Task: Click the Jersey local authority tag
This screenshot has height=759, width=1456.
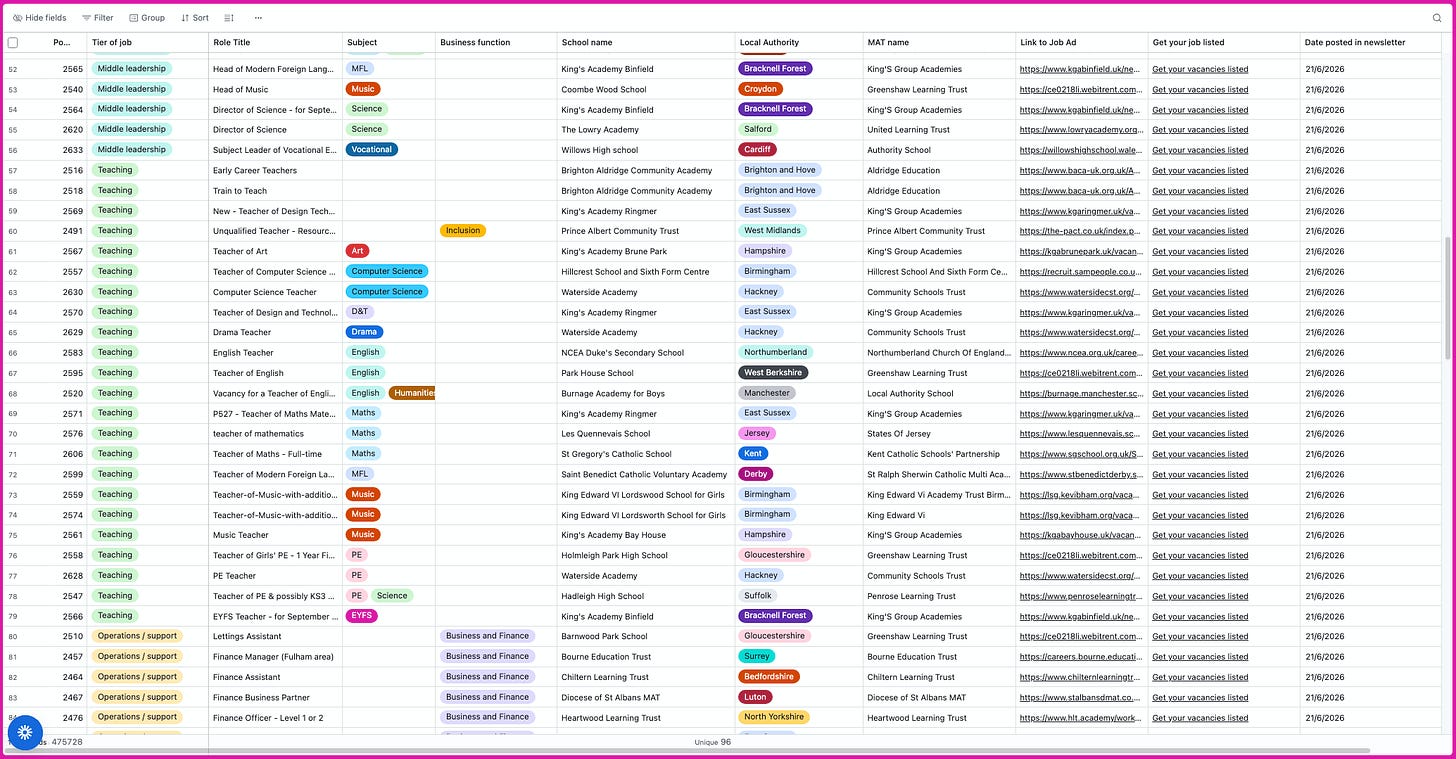Action: coord(756,433)
